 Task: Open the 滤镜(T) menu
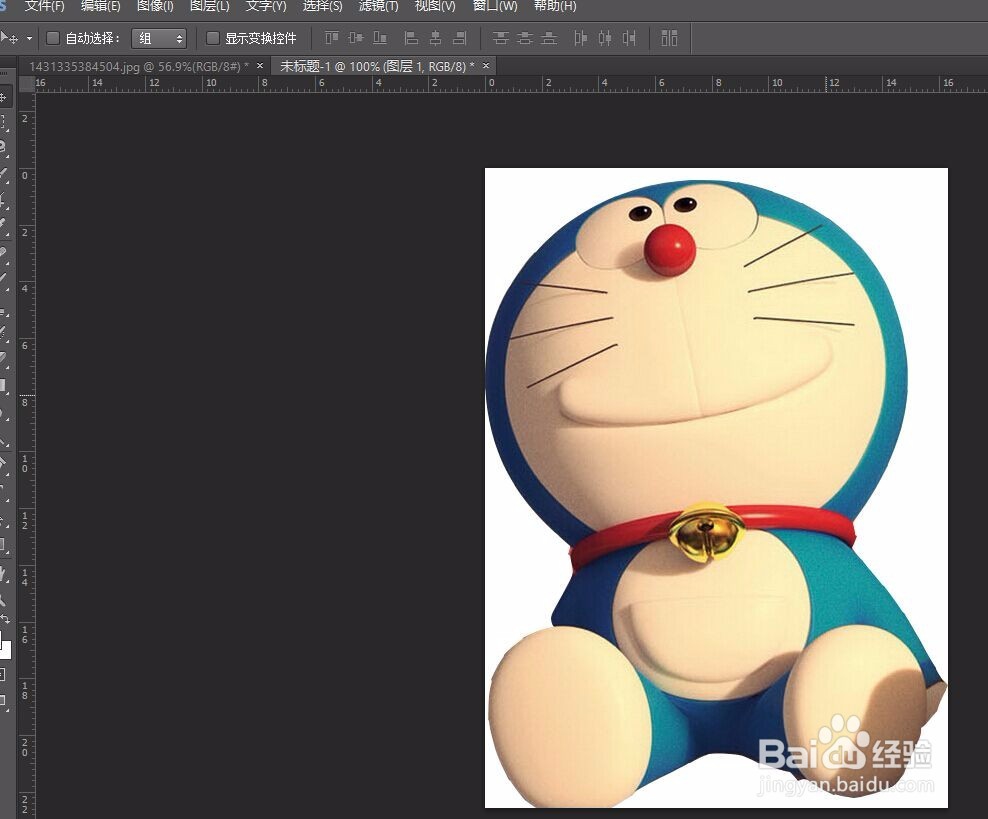pyautogui.click(x=378, y=6)
